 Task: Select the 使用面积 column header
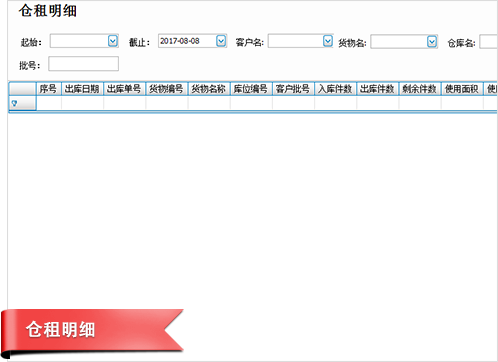[x=462, y=89]
